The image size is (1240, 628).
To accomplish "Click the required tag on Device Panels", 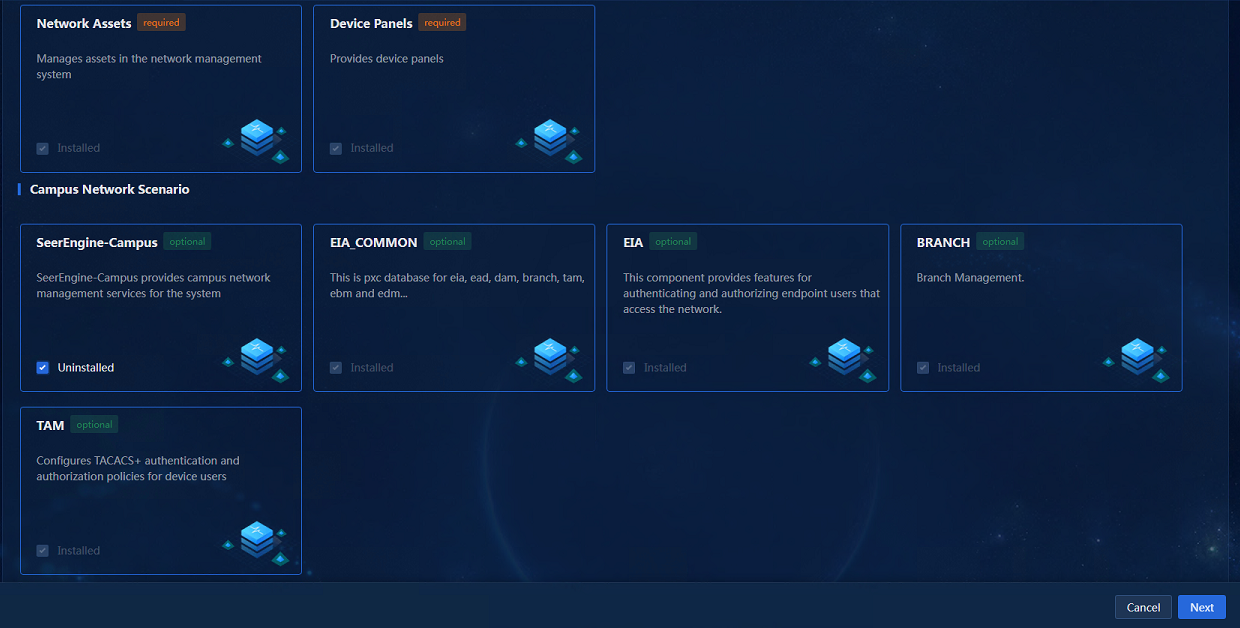I will click(x=442, y=22).
